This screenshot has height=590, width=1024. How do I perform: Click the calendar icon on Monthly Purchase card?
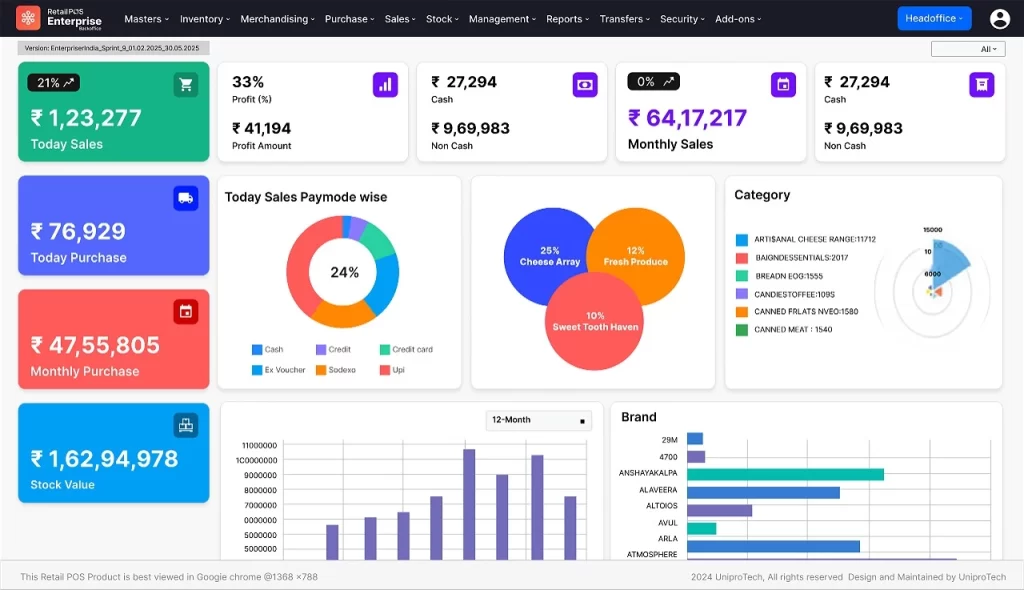[x=184, y=311]
